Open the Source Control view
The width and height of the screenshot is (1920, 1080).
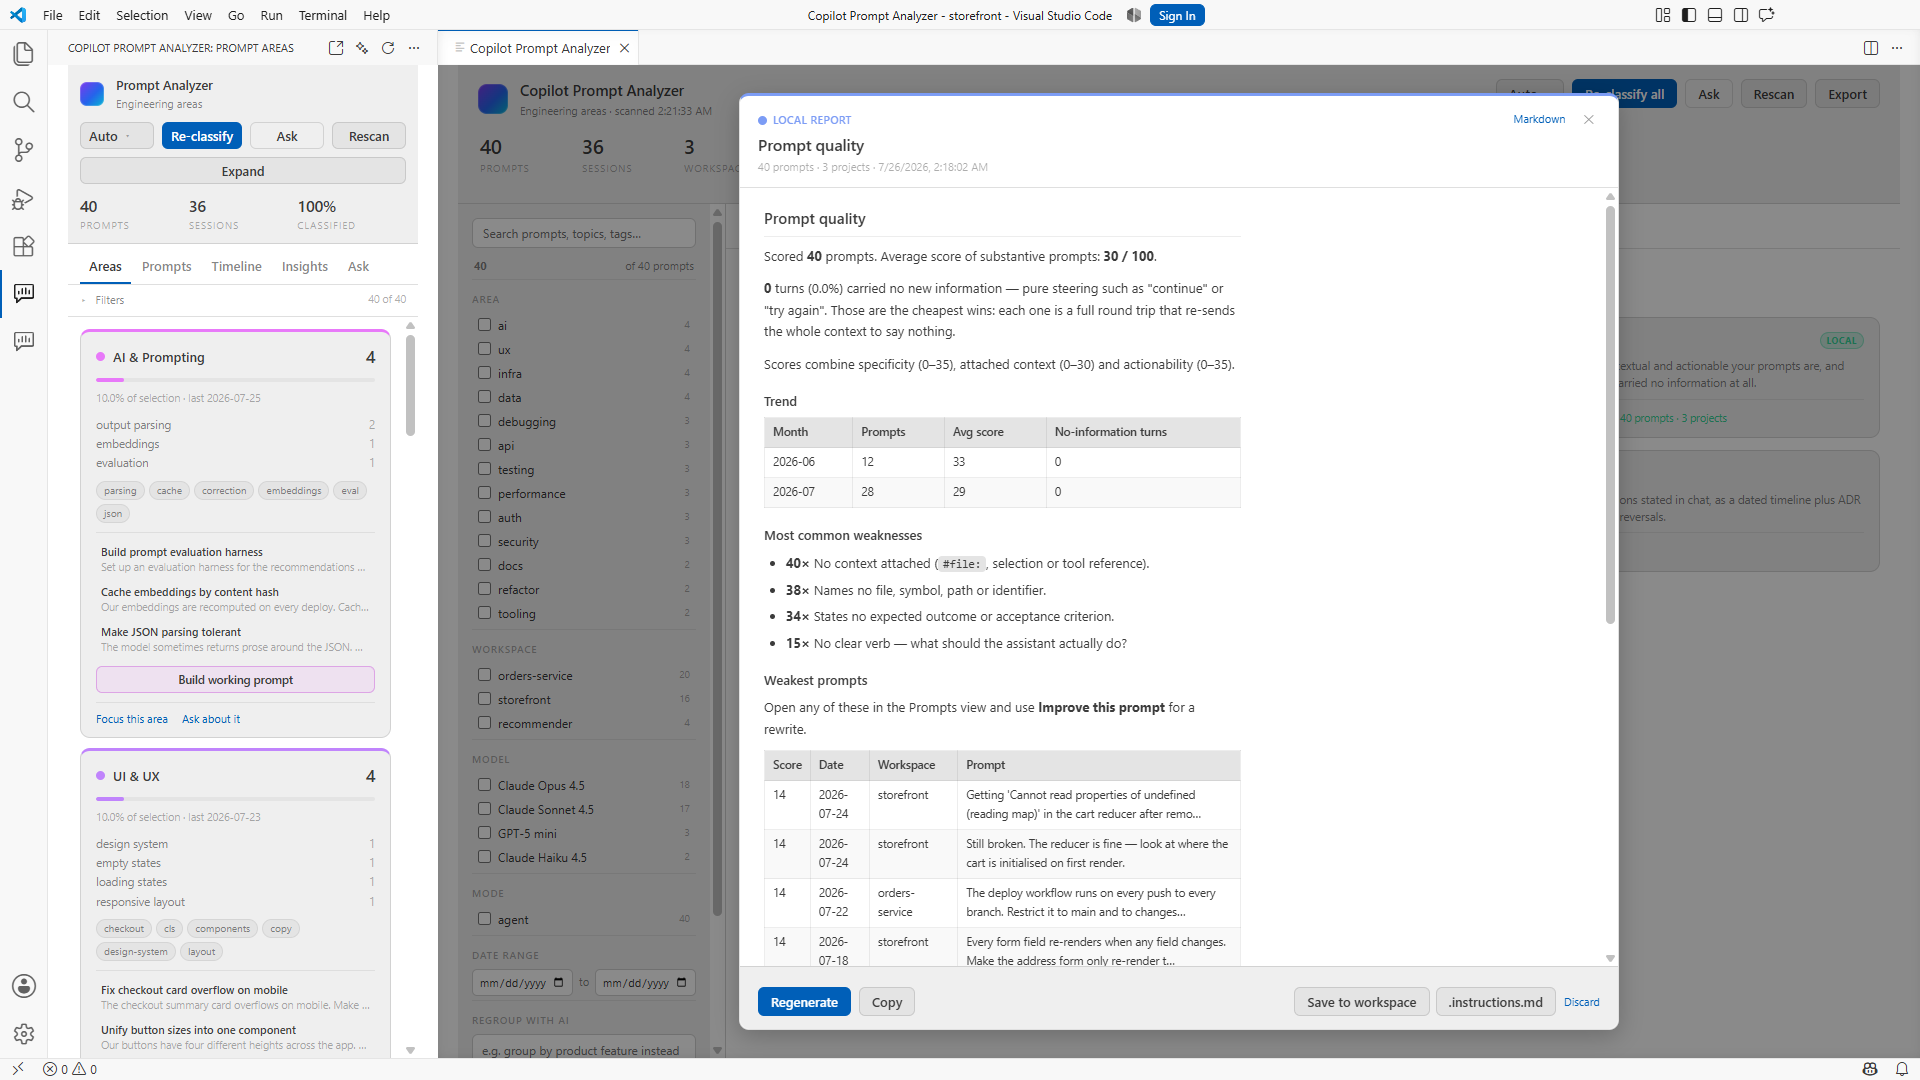coord(23,150)
